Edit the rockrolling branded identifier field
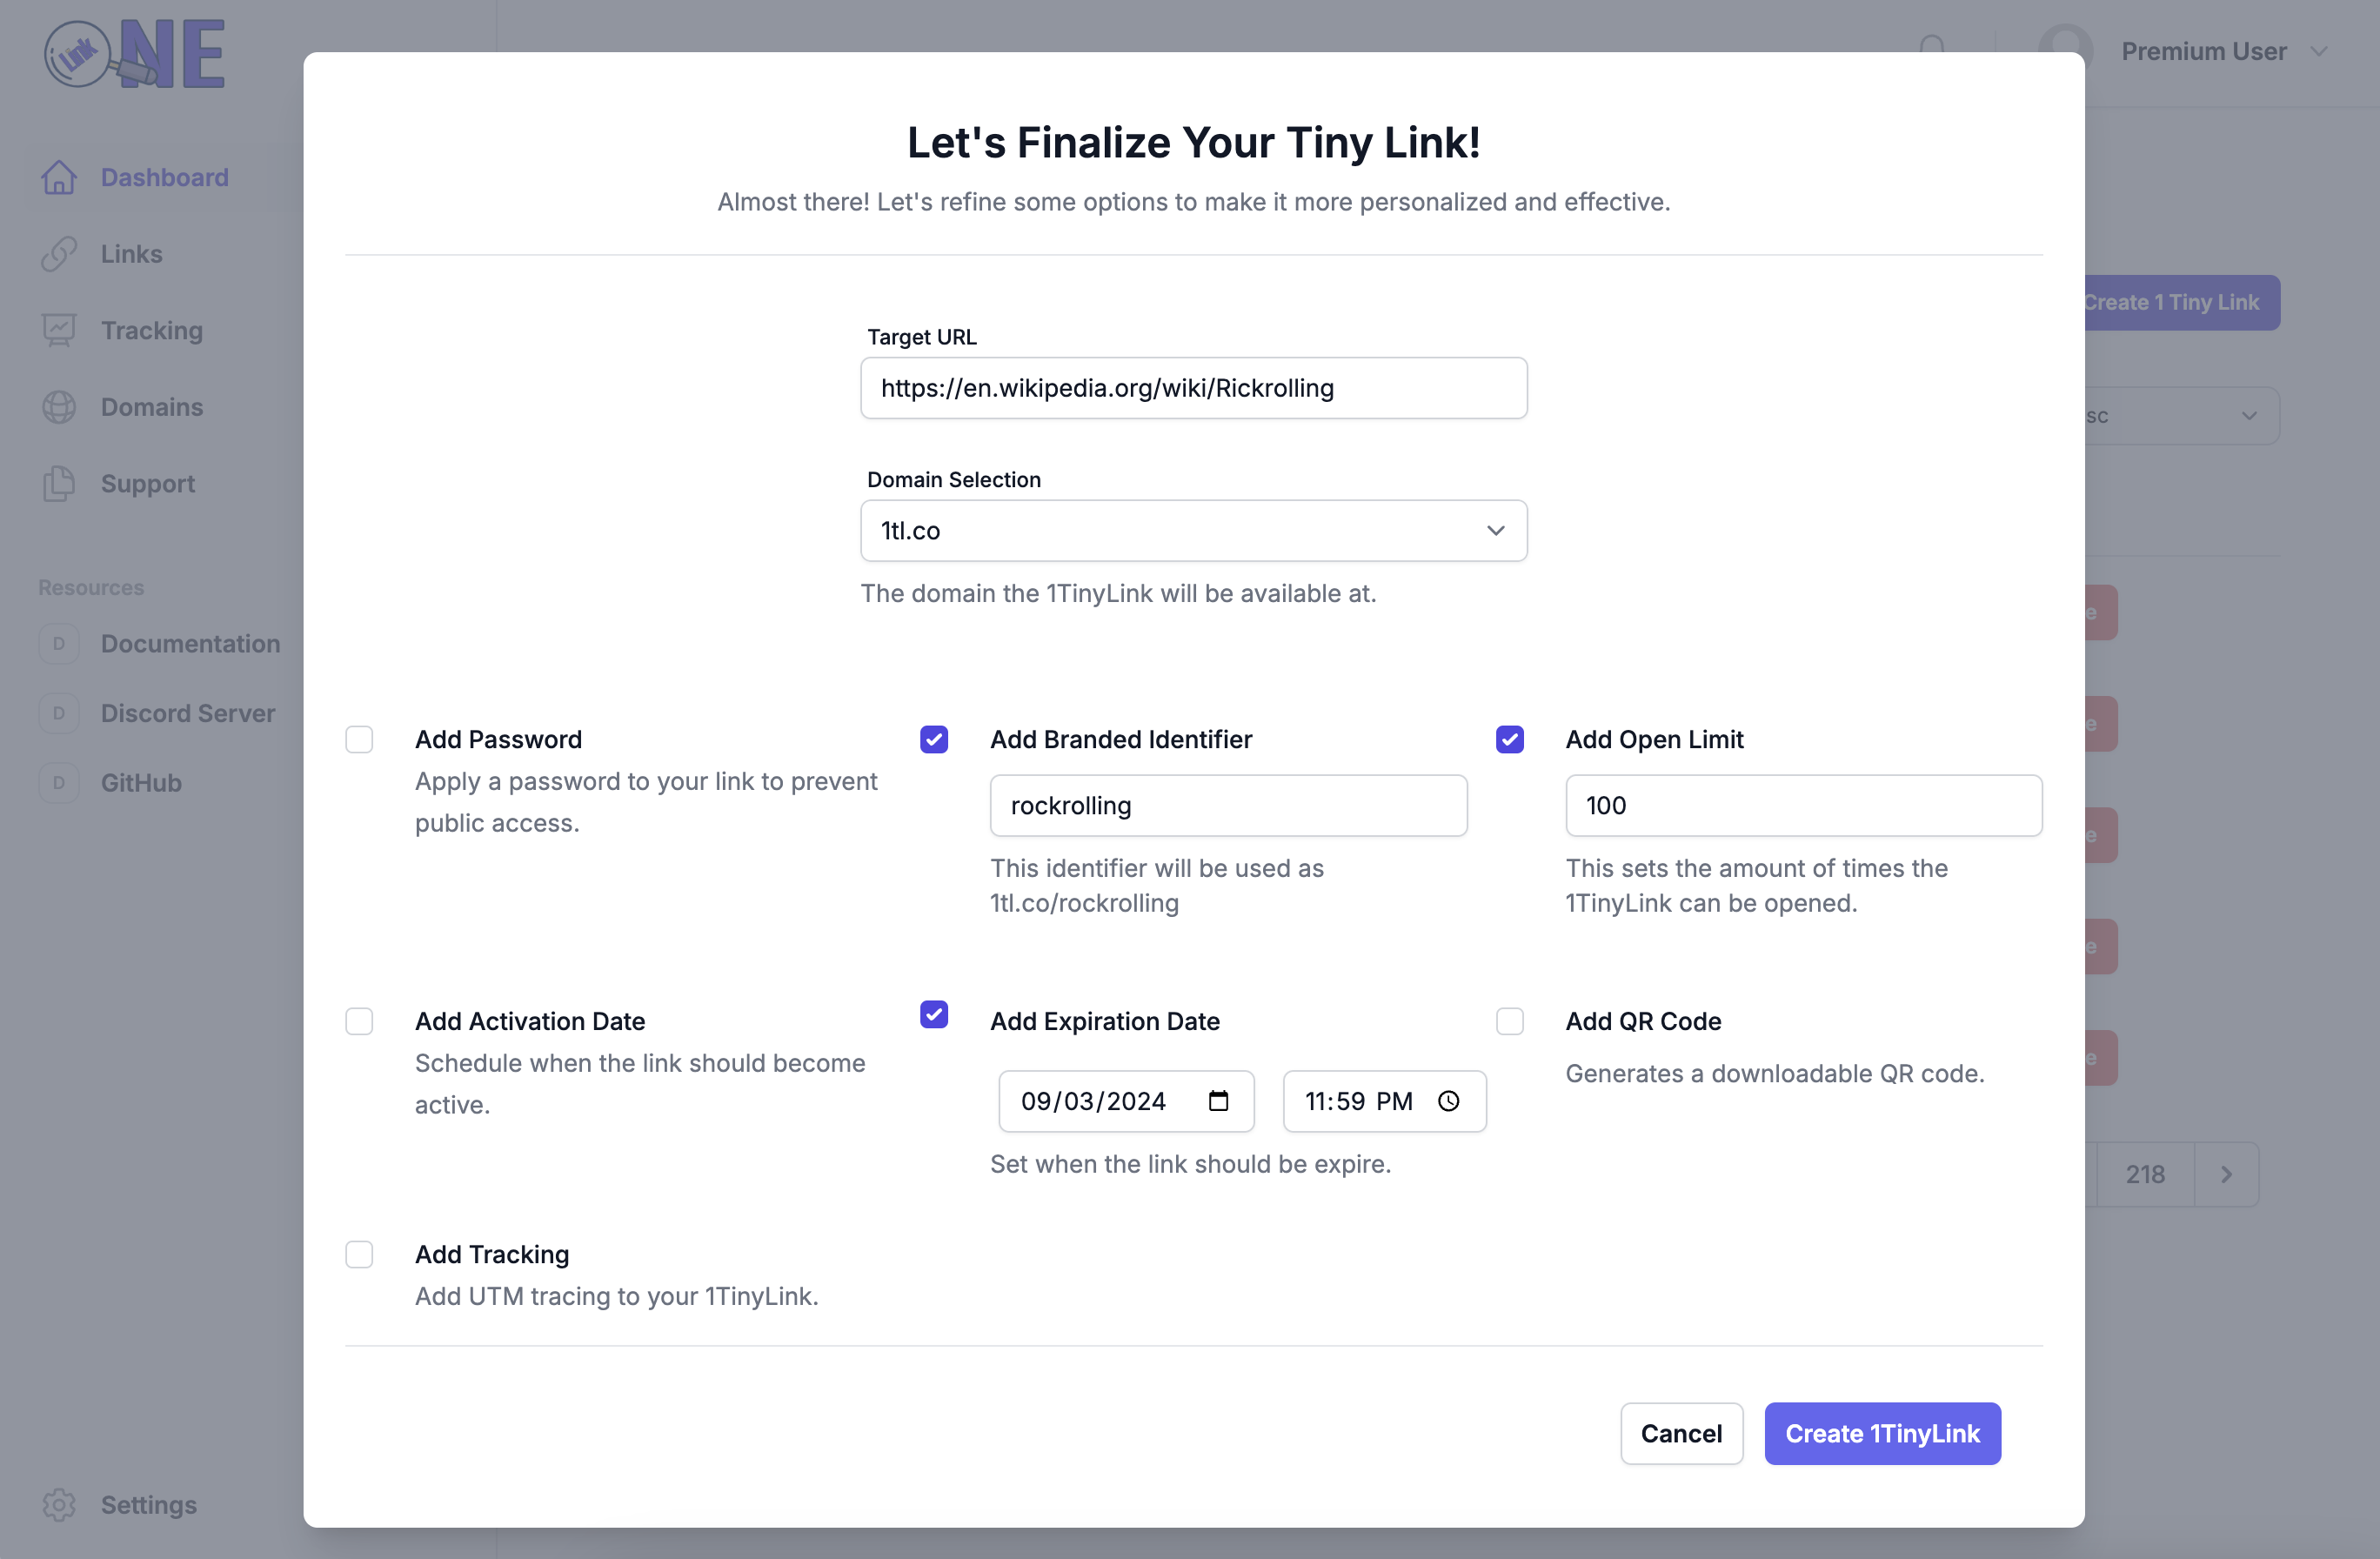2380x1559 pixels. [x=1228, y=804]
